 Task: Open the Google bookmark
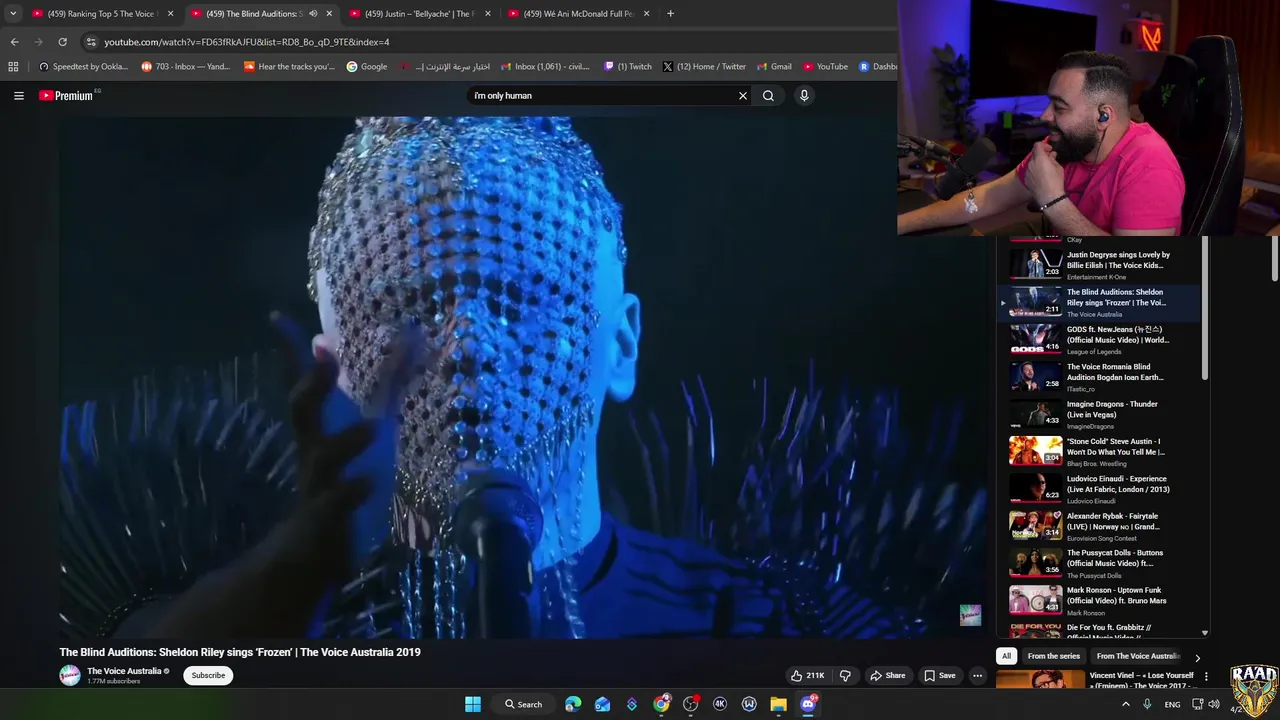(367, 67)
